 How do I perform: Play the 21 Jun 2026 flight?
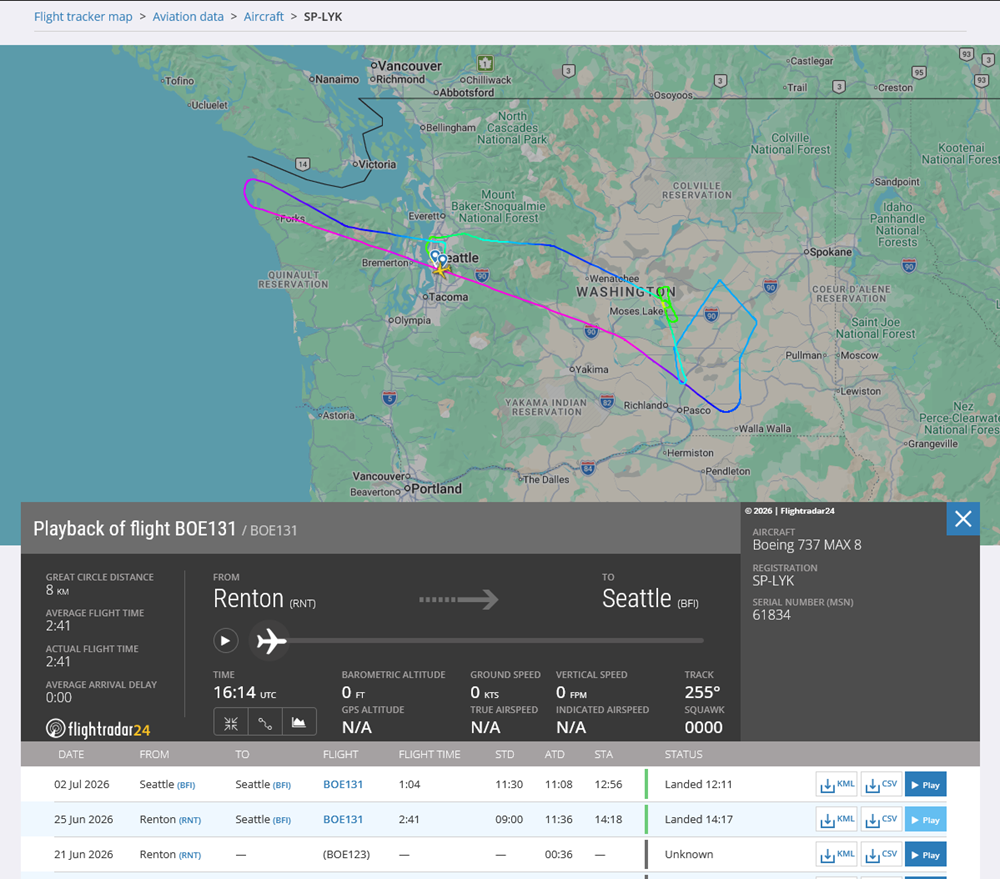pos(925,855)
